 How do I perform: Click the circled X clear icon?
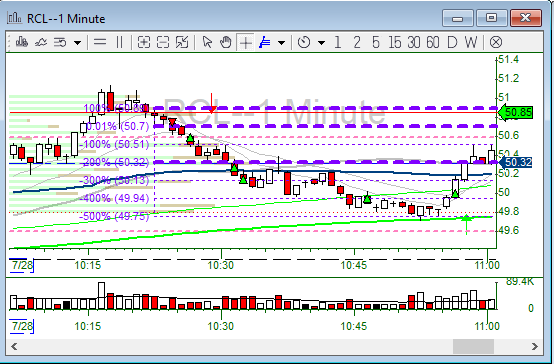[496, 42]
